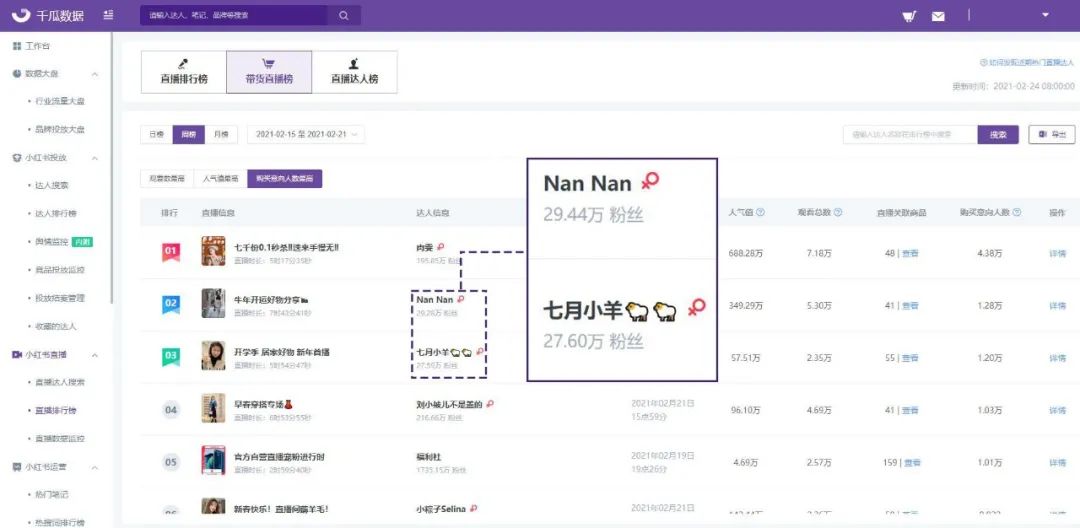Open 热门笔记 in the sidebar
The height and width of the screenshot is (528, 1080).
click(x=52, y=495)
